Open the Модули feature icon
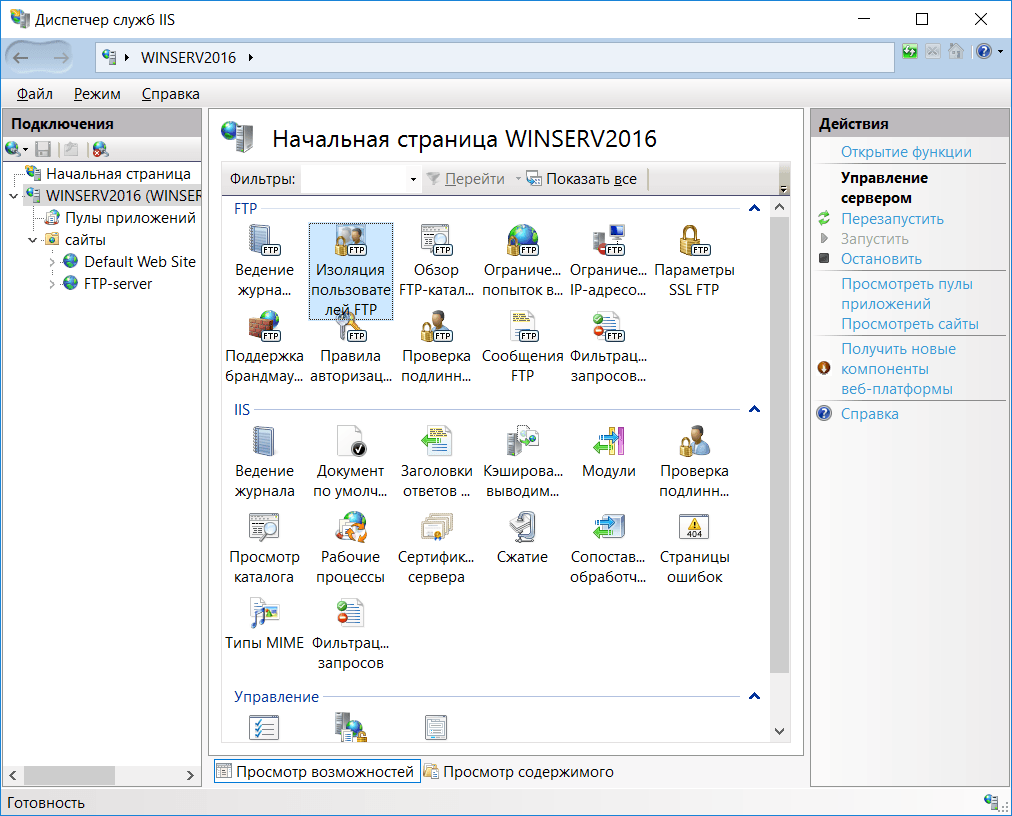The height and width of the screenshot is (816, 1012). click(x=608, y=441)
